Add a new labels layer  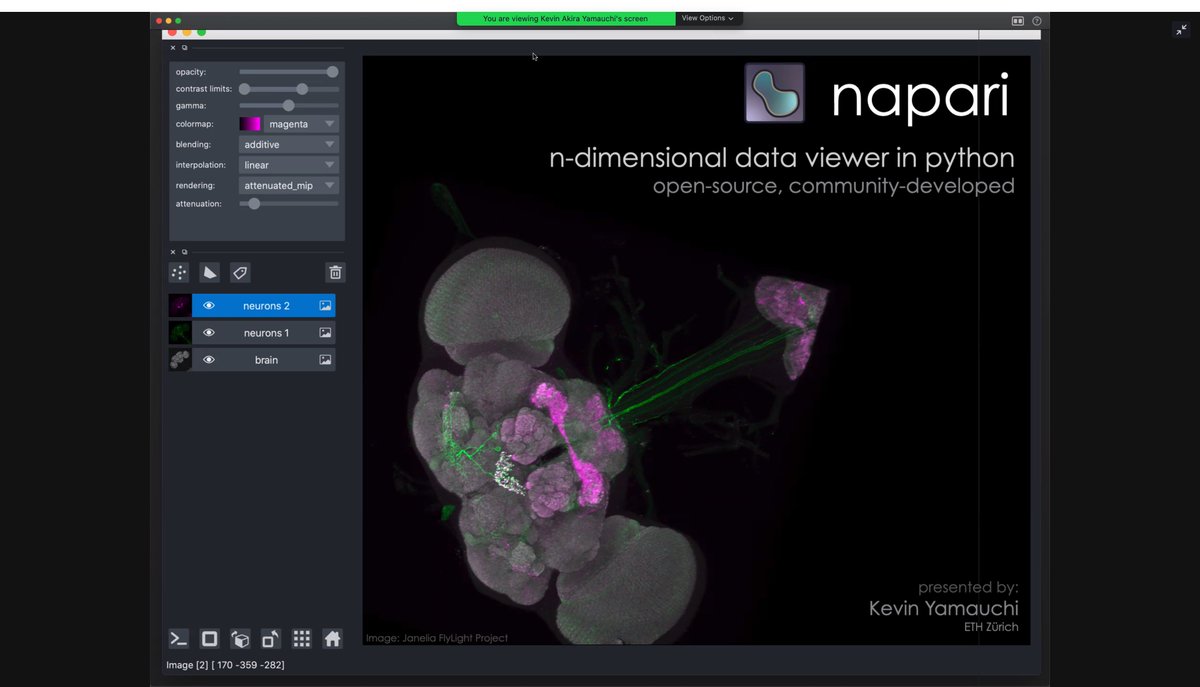[240, 272]
